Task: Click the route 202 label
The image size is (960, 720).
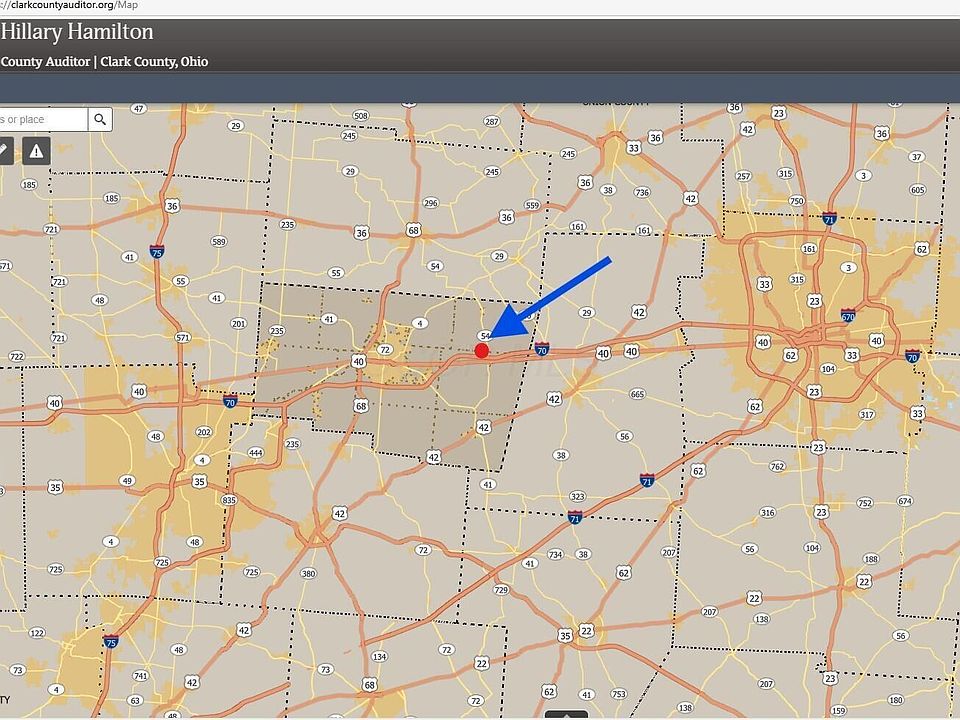Action: pyautogui.click(x=204, y=432)
